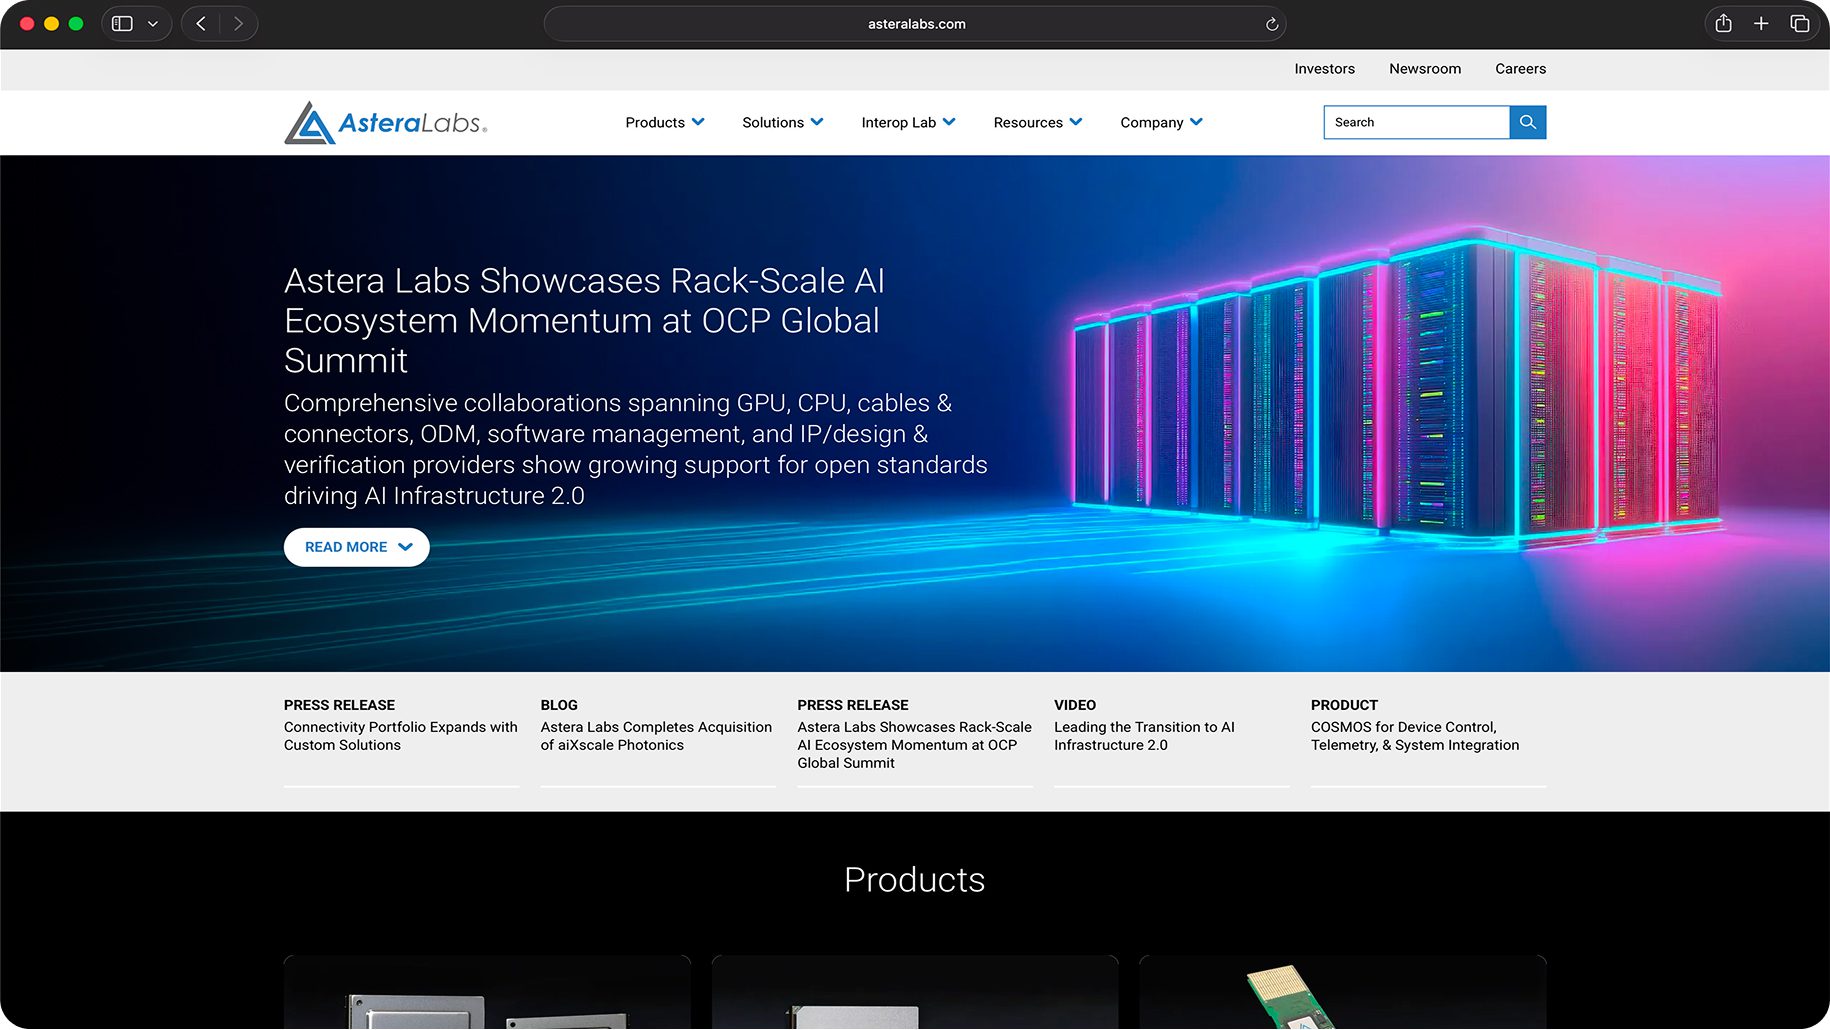Open the Solutions dropdown menu

782,122
